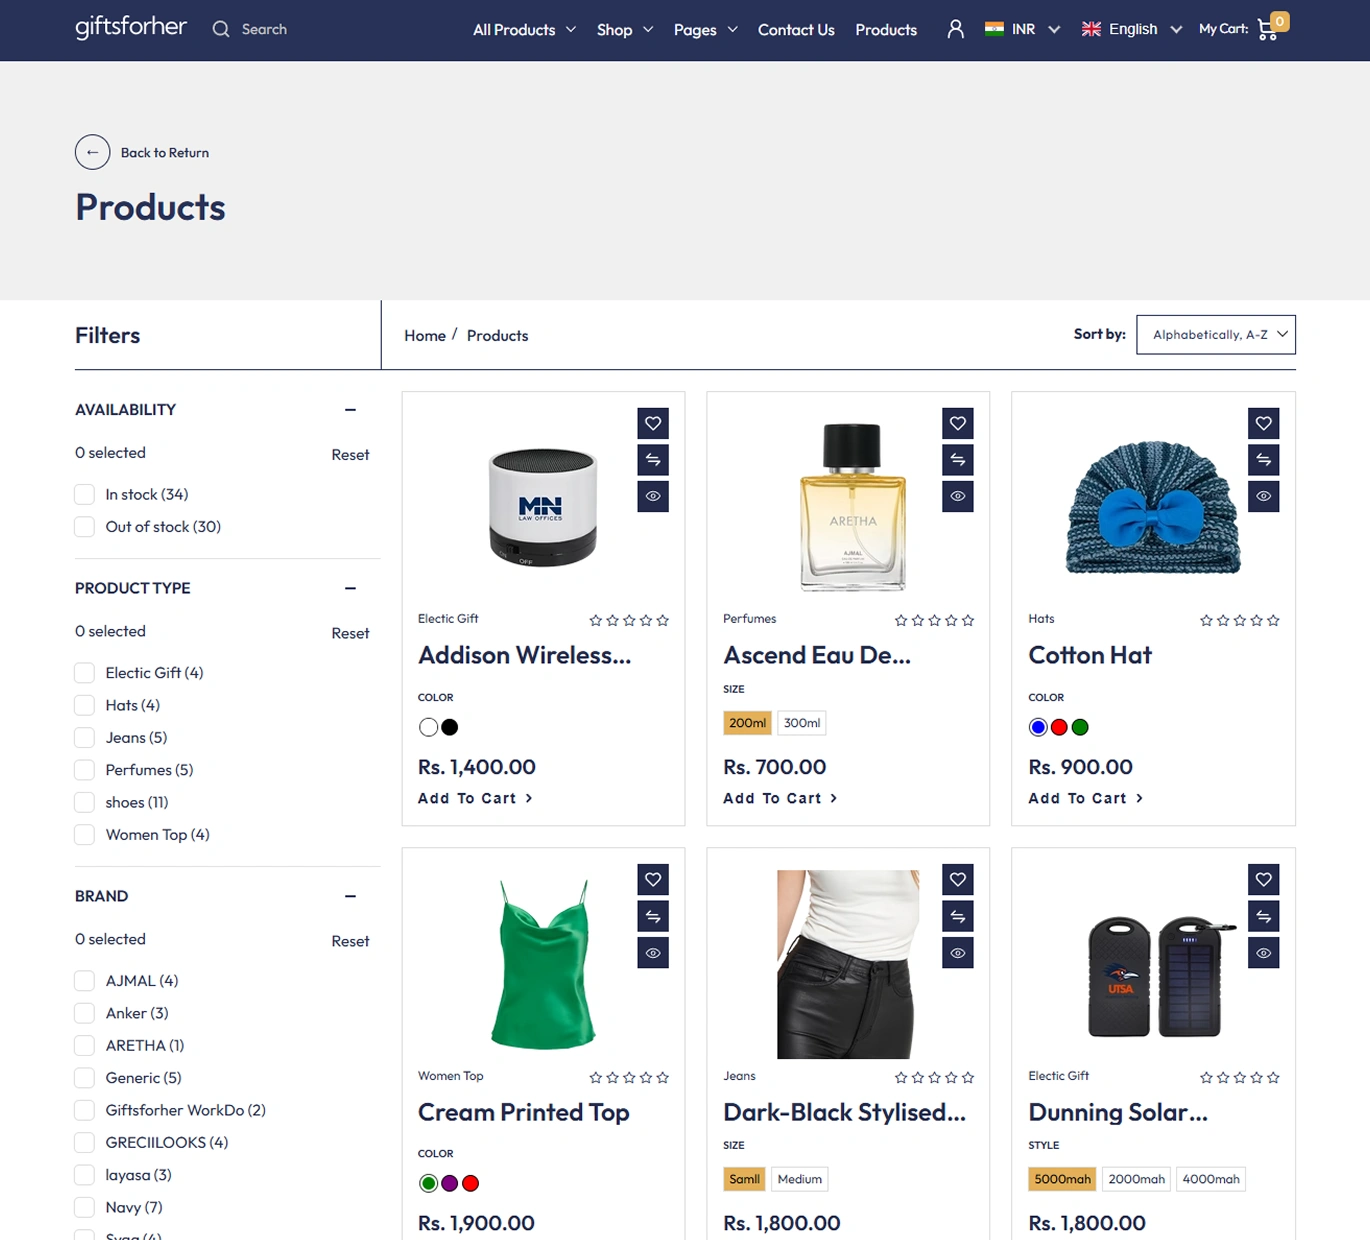Add Cream Printed Top to wishlist

click(x=653, y=879)
